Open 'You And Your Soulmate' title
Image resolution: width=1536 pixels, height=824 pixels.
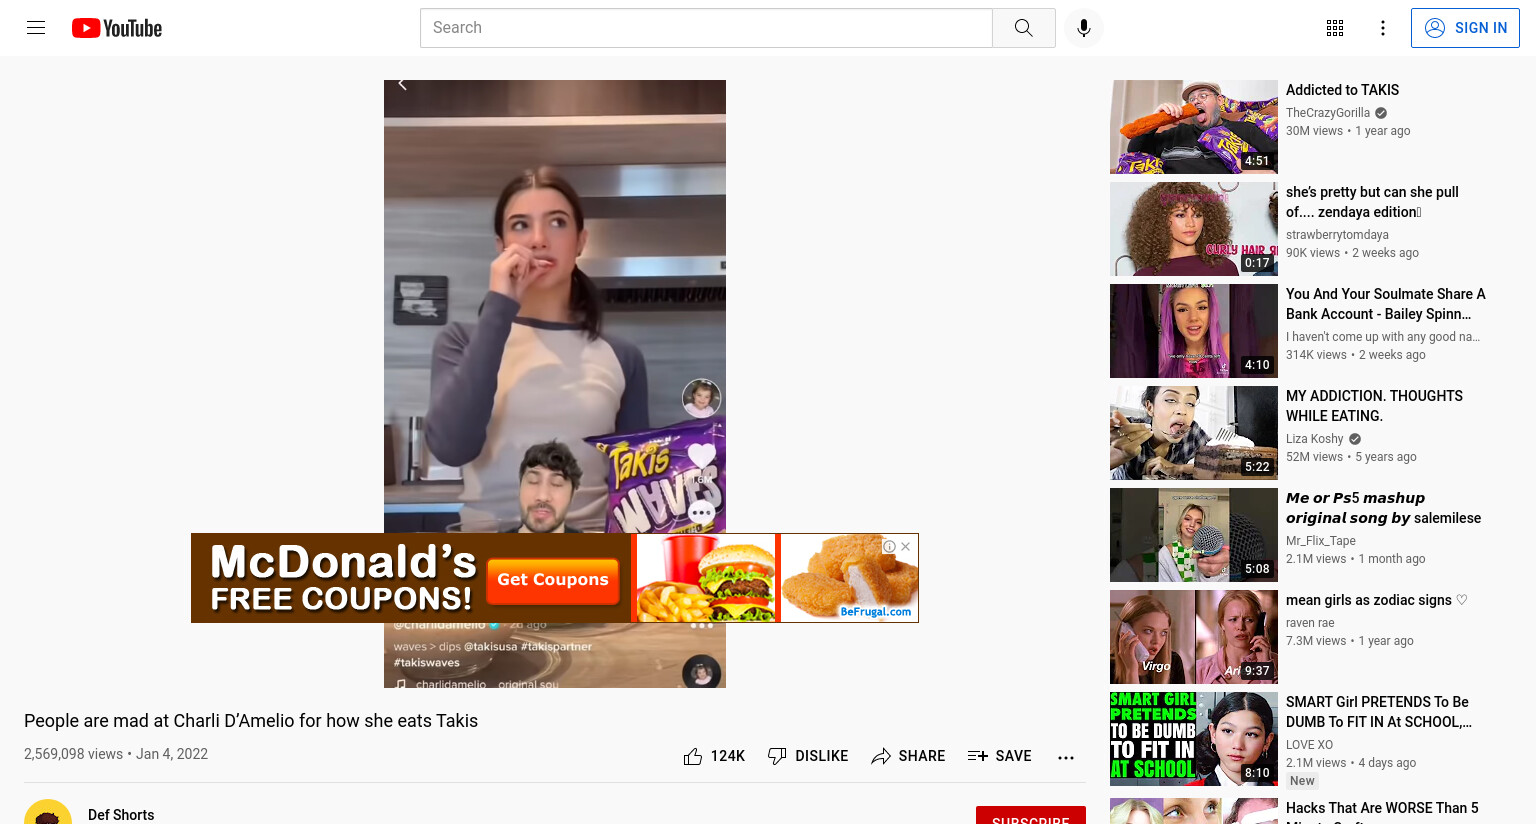(1385, 304)
